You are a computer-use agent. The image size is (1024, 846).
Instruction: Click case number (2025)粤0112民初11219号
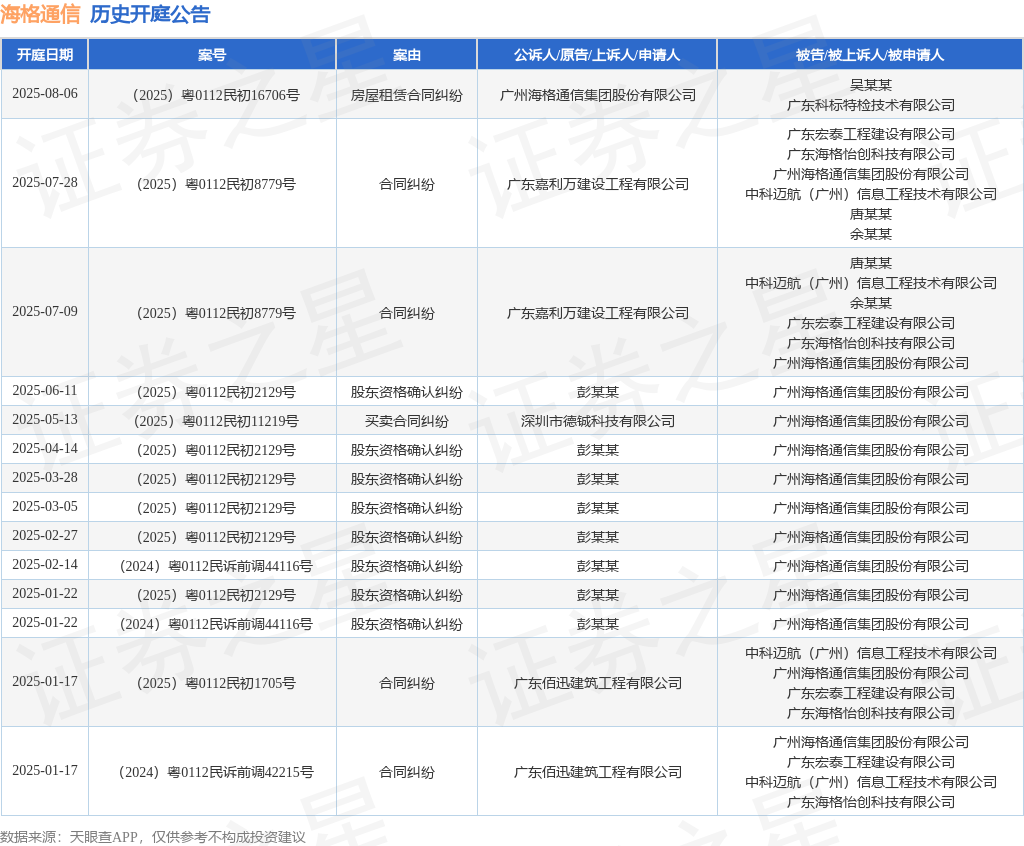(212, 421)
